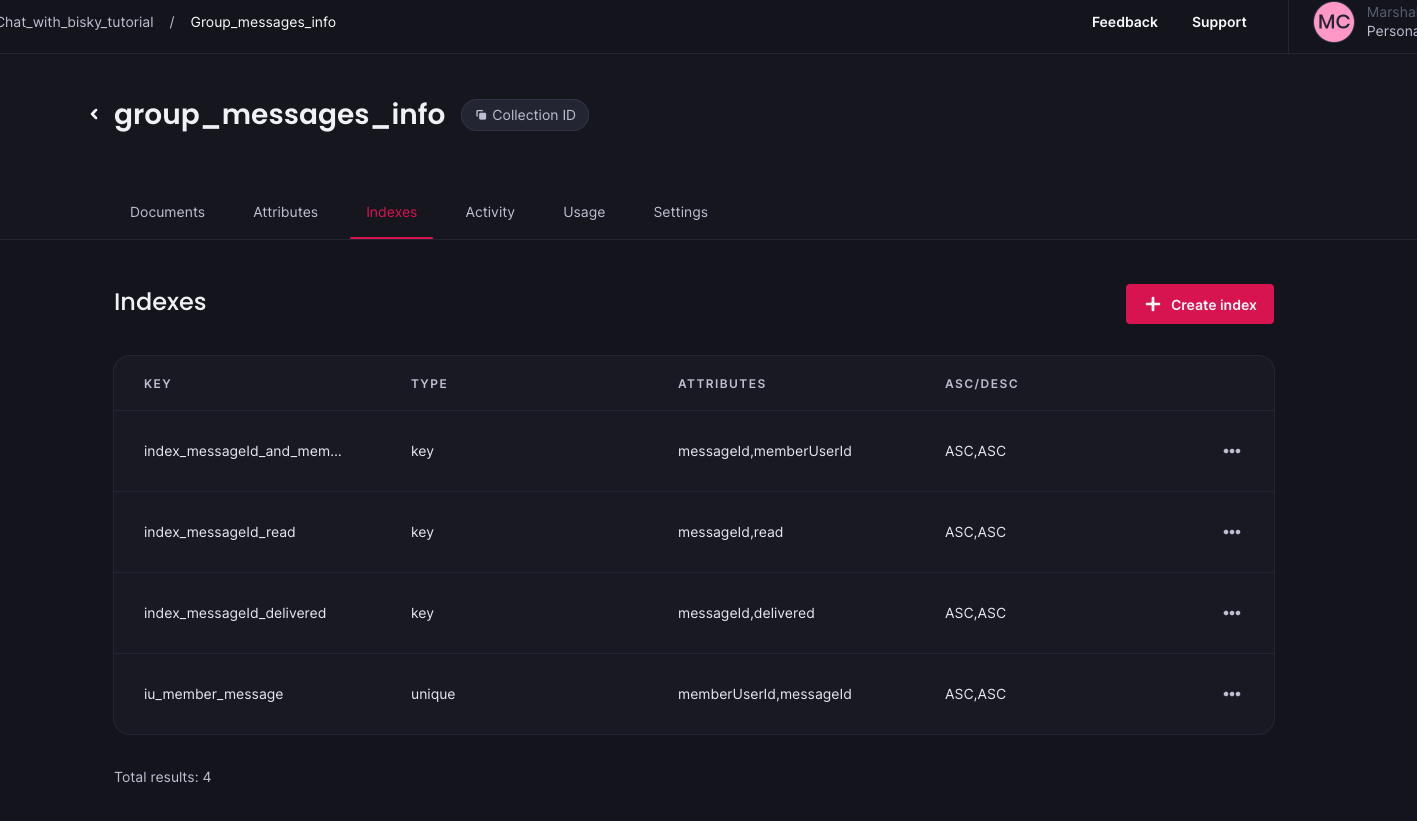Click messageId,memberUserId attributes cell
Viewport: 1417px width, 821px height.
coord(765,451)
